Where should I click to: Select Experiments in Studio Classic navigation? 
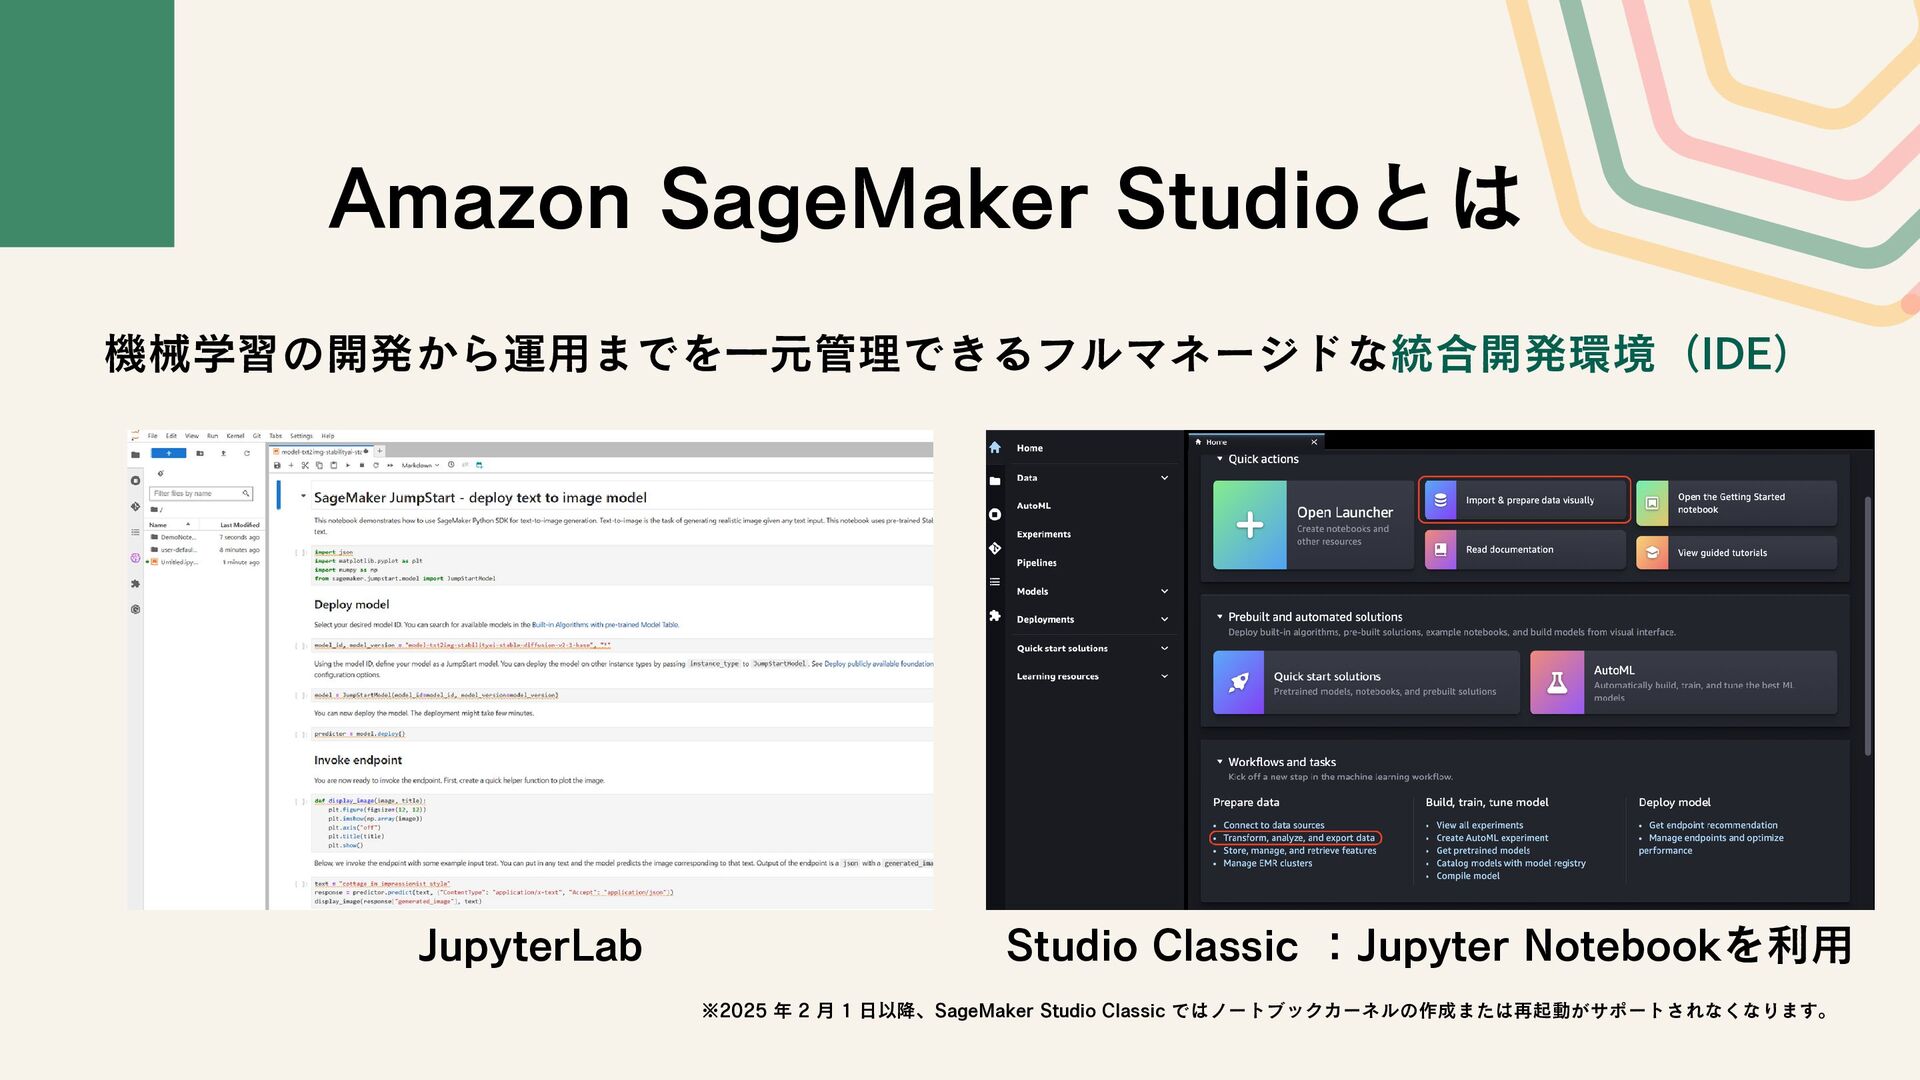tap(1043, 534)
